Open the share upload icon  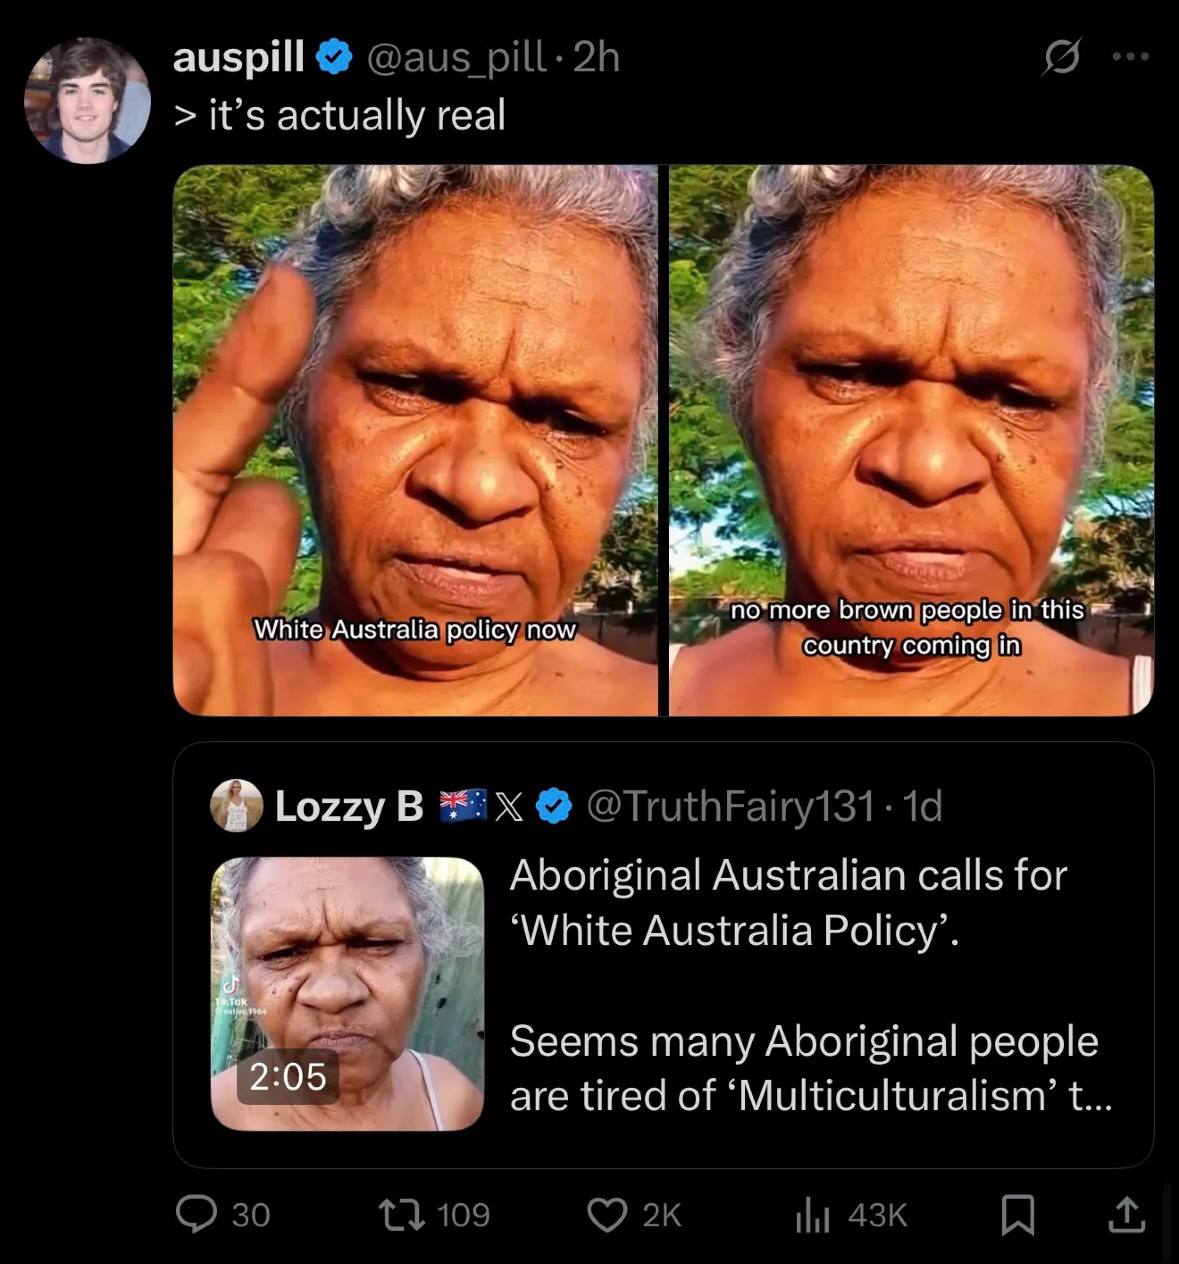pos(1125,1214)
